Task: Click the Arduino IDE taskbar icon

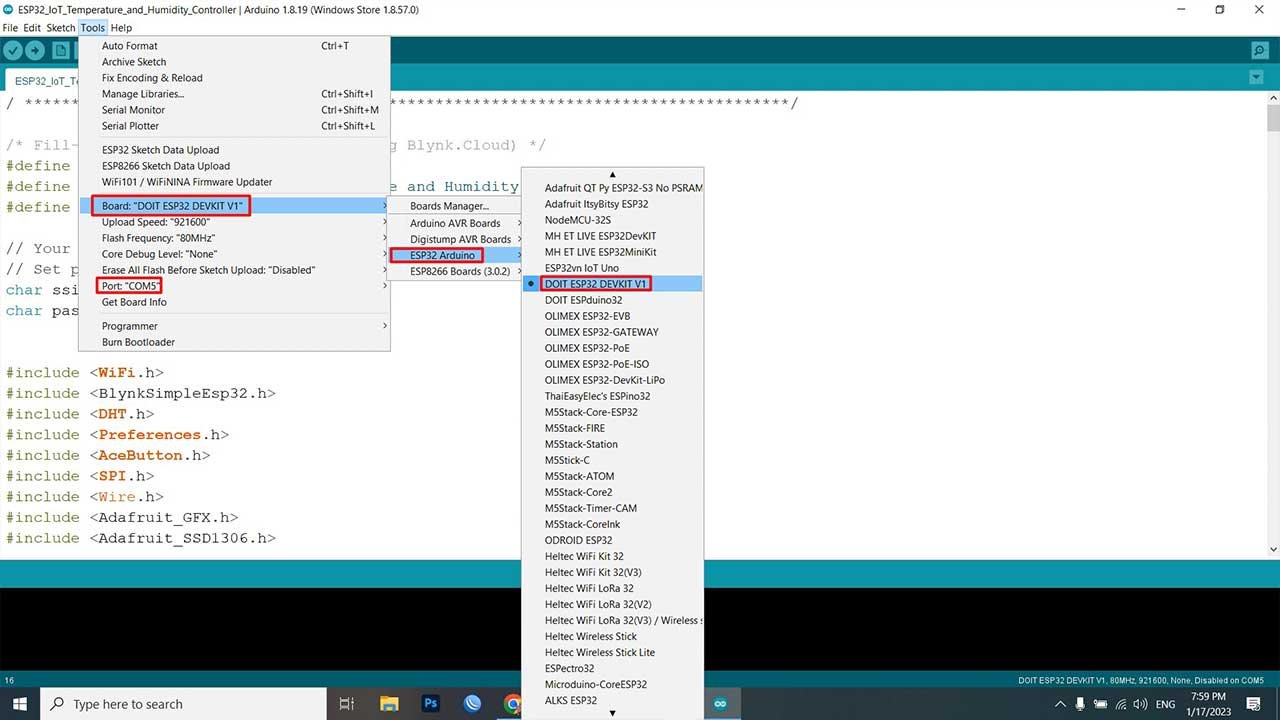Action: click(718, 704)
